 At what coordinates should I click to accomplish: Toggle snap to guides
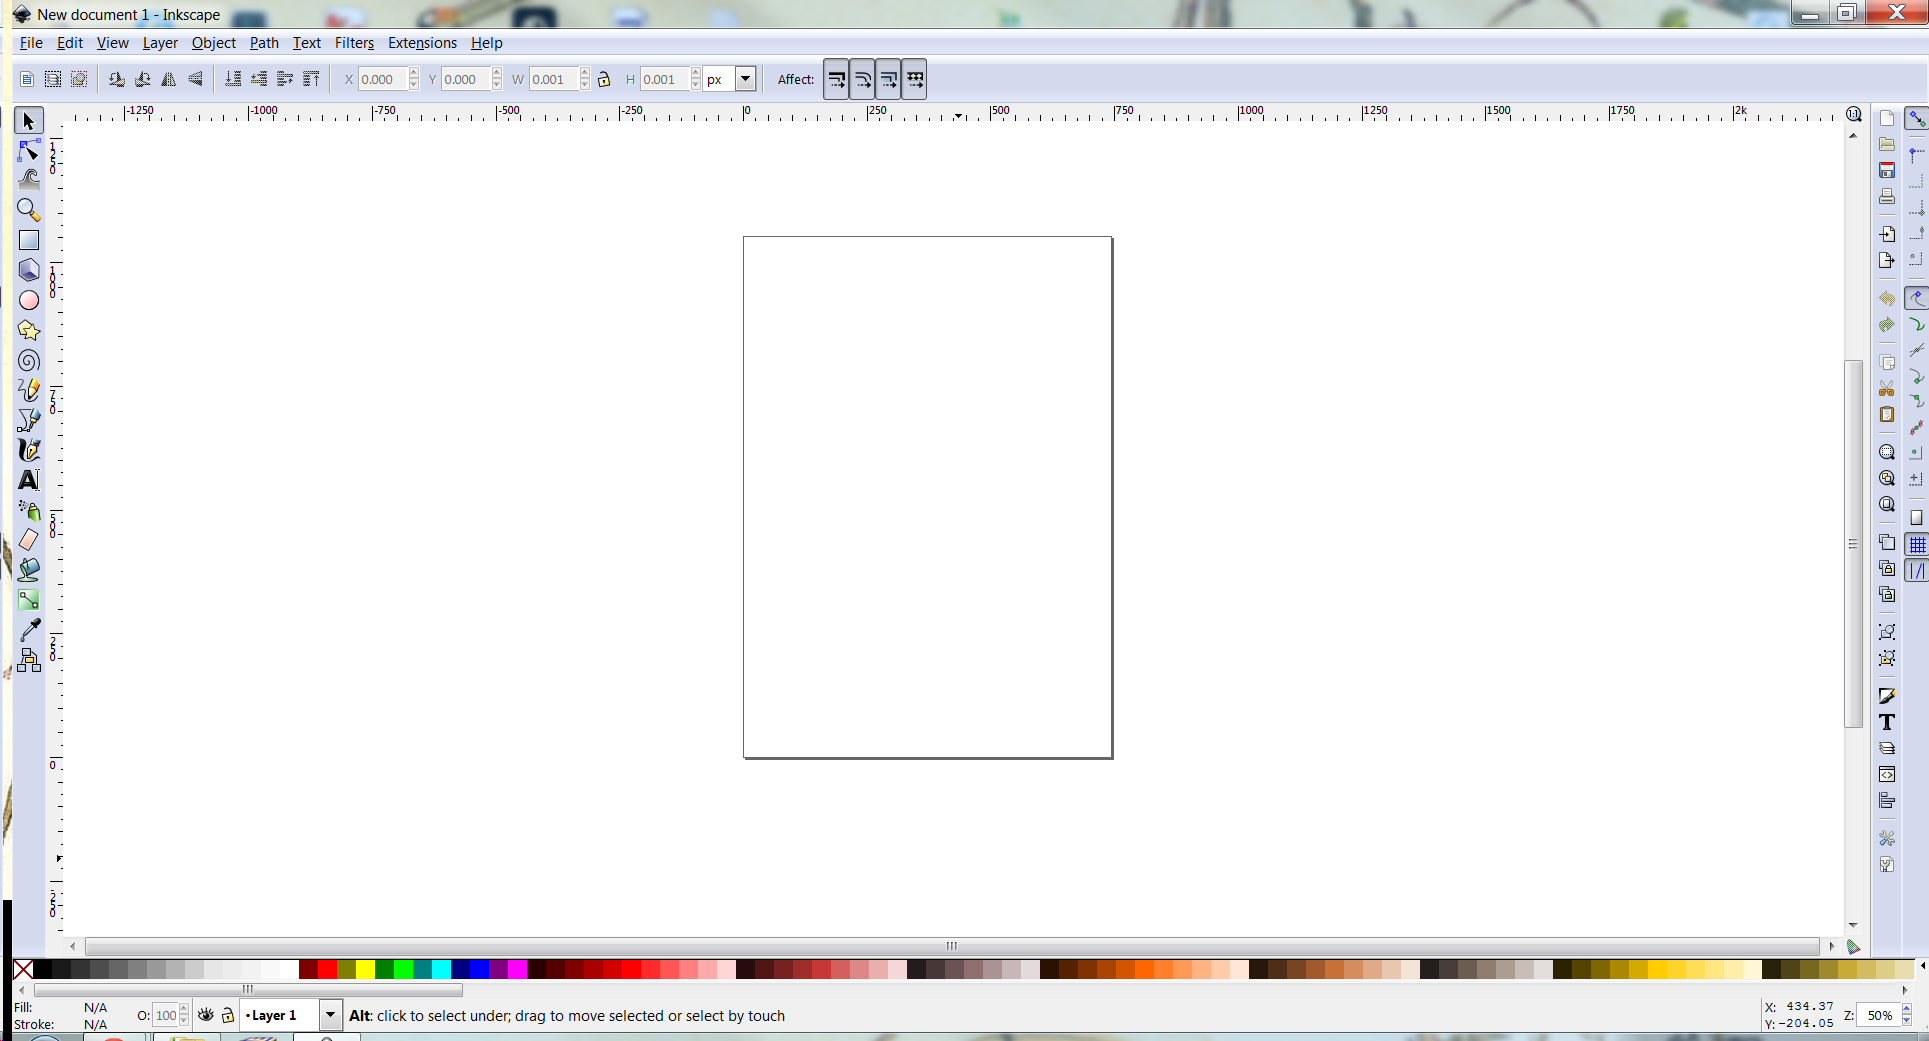tap(1917, 571)
